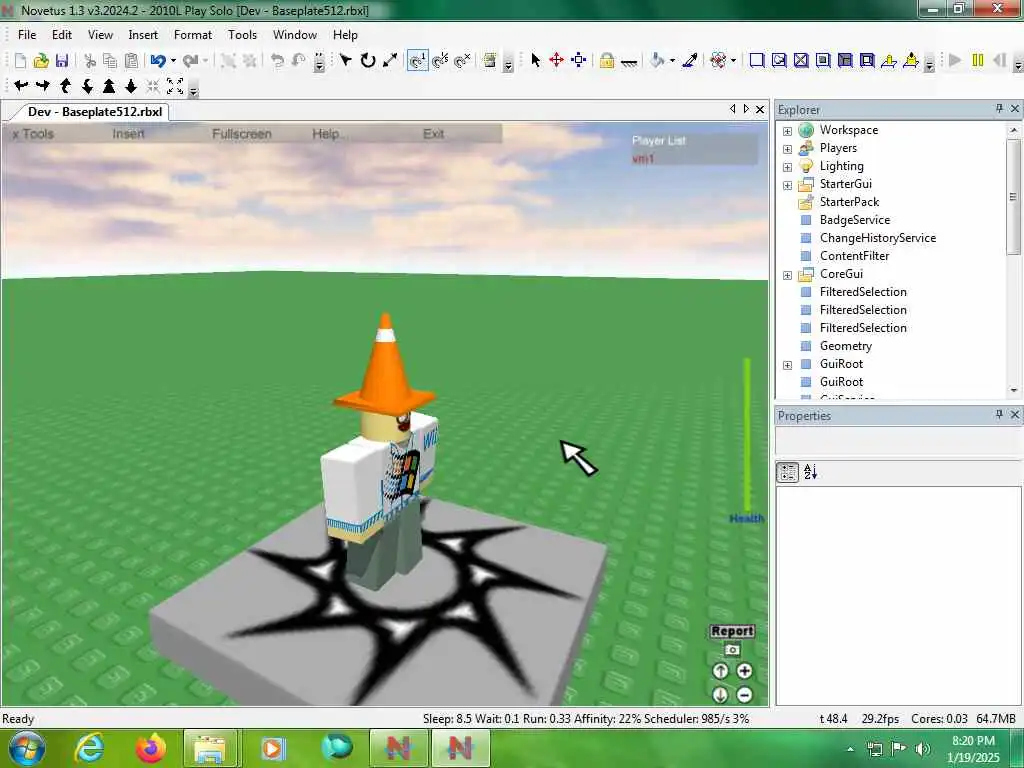Open camera toolbar overflow options
Screen dimensions: 1024x768
coord(193,90)
